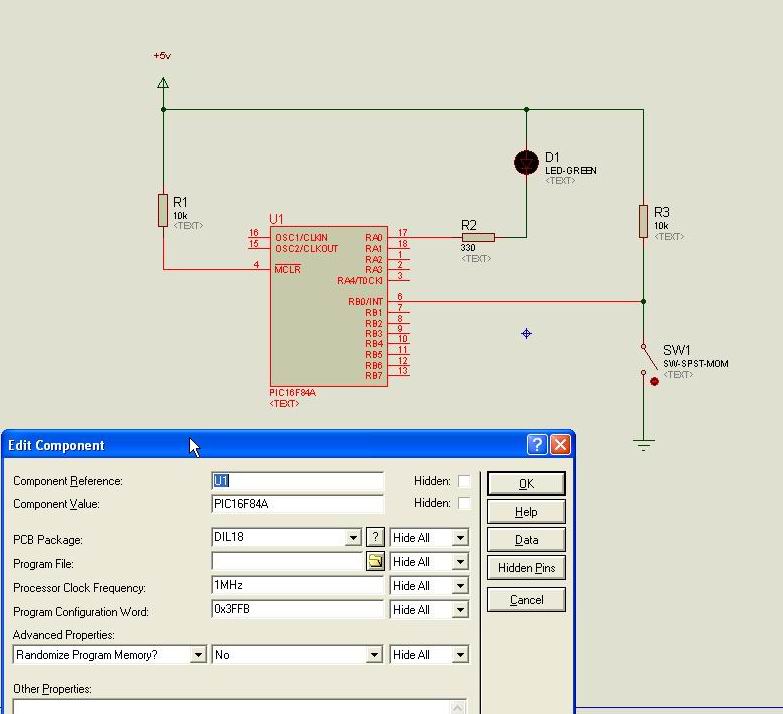This screenshot has width=783, height=714.
Task: Open the No value dropdown in Advanced Properties
Action: 374,655
